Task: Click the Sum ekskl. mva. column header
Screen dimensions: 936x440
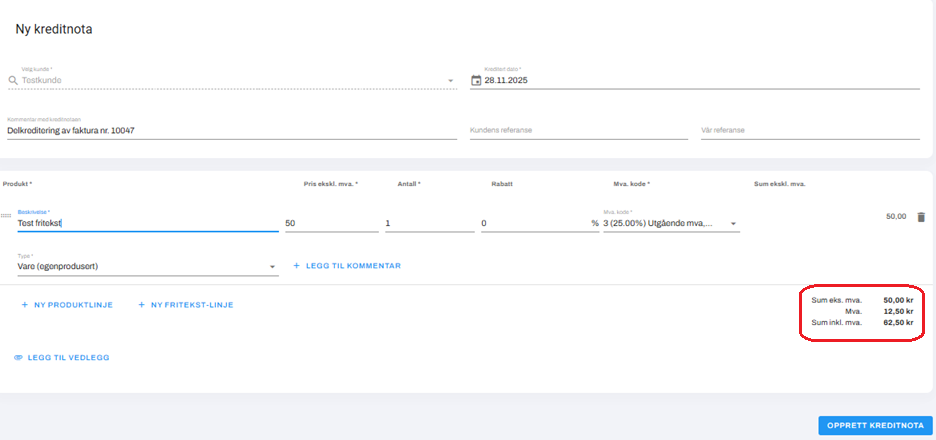Action: 780,184
